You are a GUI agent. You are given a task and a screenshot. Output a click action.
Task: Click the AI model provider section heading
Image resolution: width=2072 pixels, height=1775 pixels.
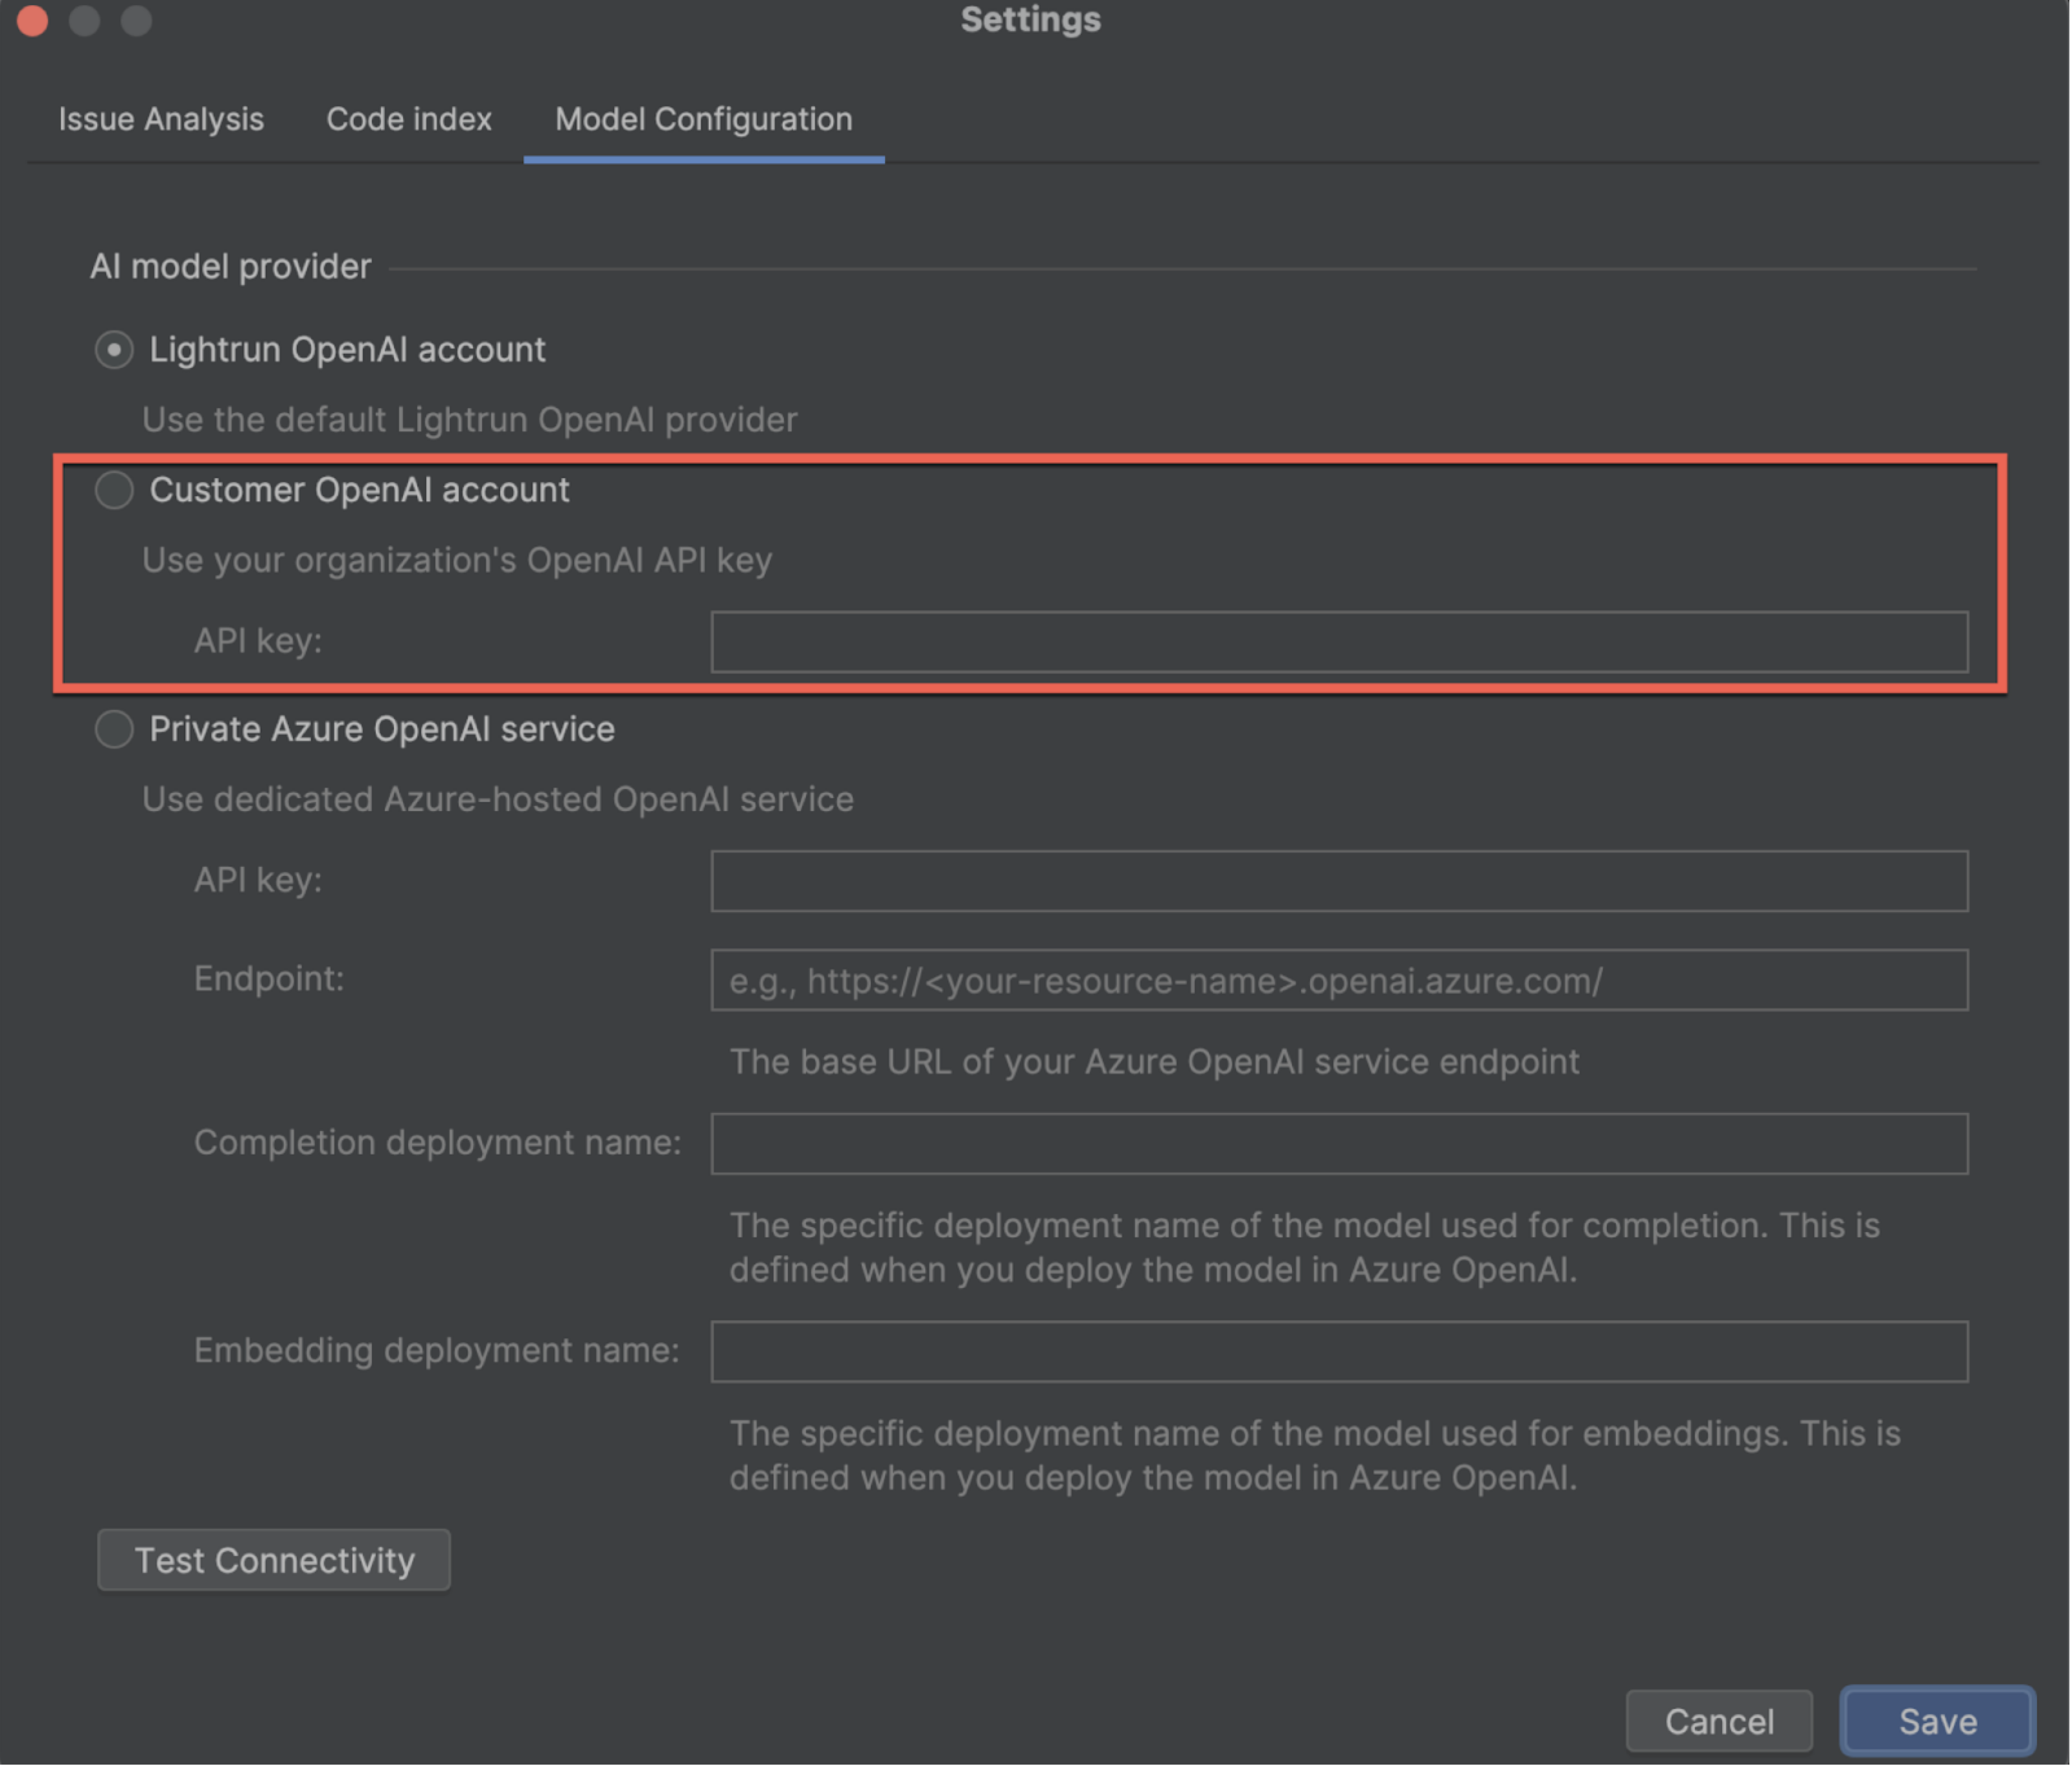click(x=230, y=267)
